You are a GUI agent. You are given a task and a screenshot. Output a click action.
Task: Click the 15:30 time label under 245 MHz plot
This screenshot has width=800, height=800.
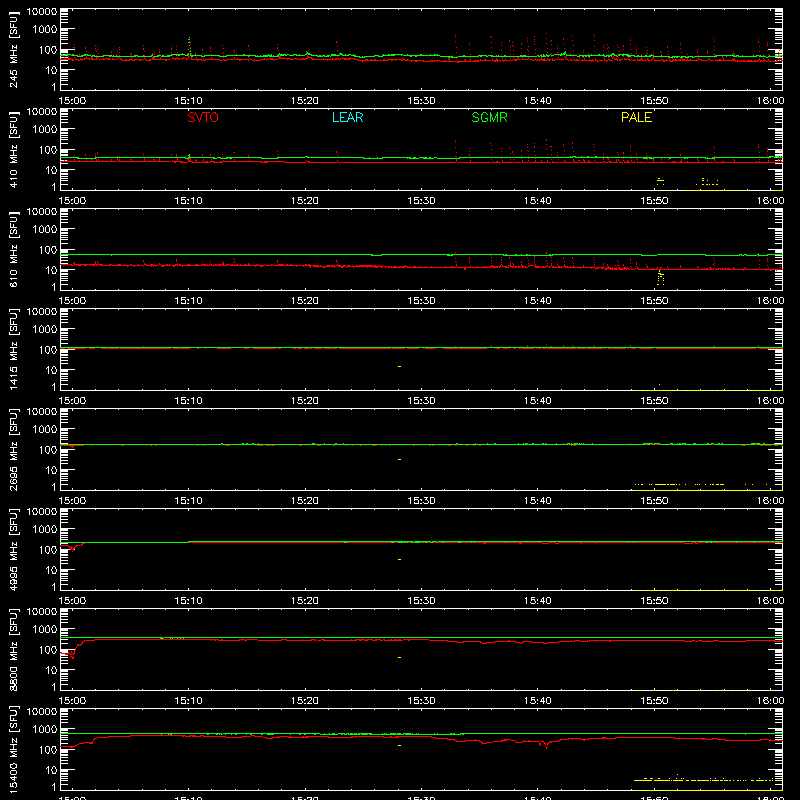tap(421, 101)
